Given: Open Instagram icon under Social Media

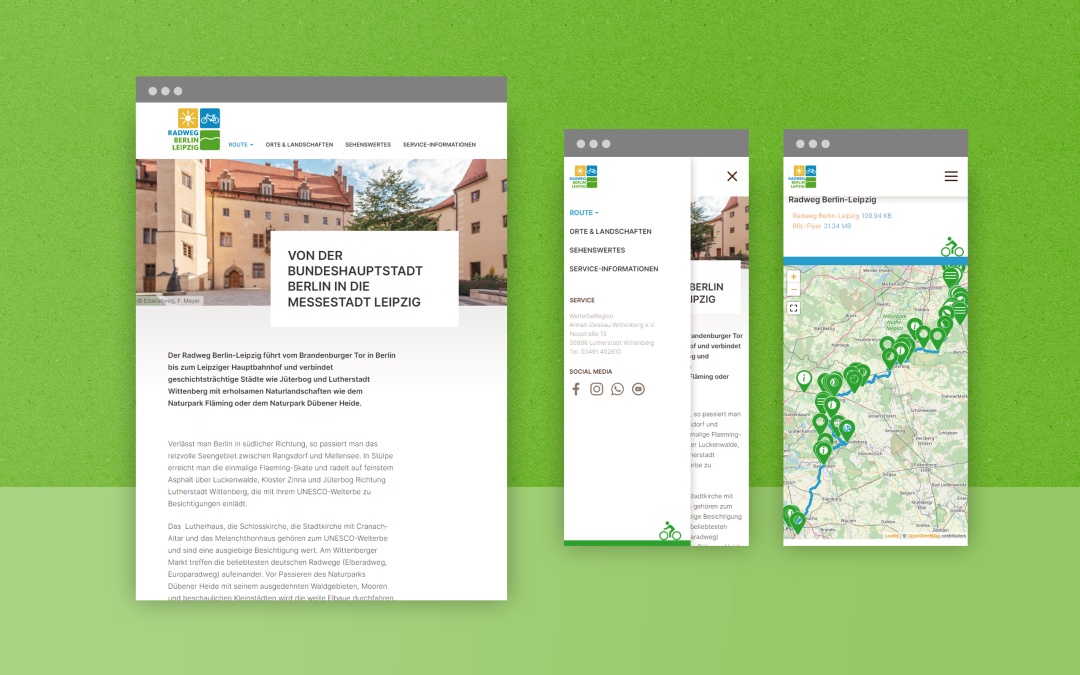Looking at the screenshot, I should pos(596,389).
